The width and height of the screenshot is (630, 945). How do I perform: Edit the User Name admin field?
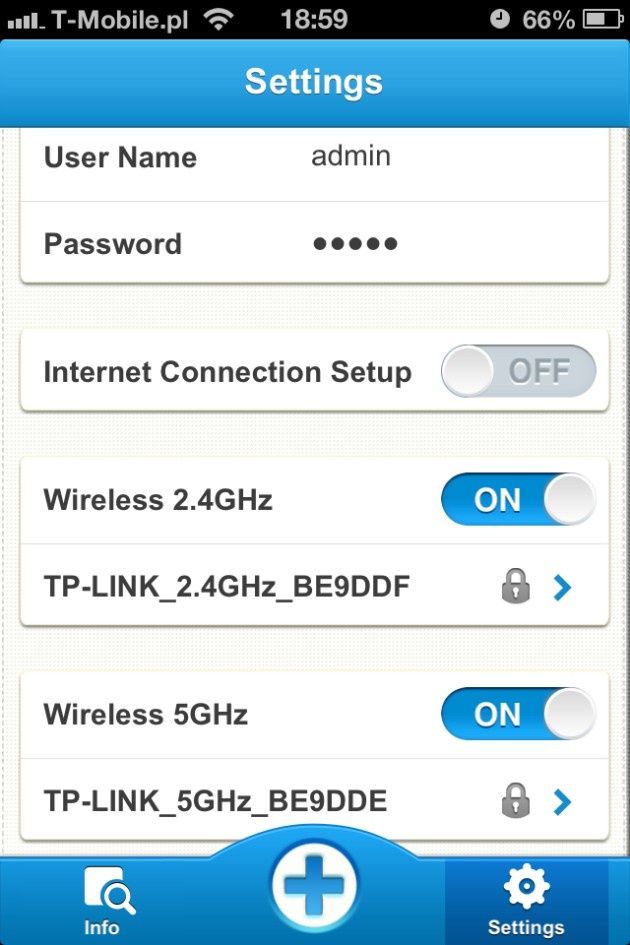315,157
